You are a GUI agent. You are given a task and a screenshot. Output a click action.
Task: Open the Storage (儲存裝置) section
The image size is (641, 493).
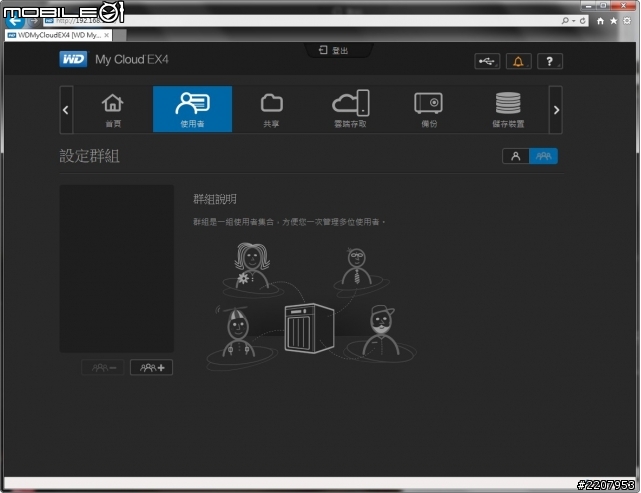(508, 110)
